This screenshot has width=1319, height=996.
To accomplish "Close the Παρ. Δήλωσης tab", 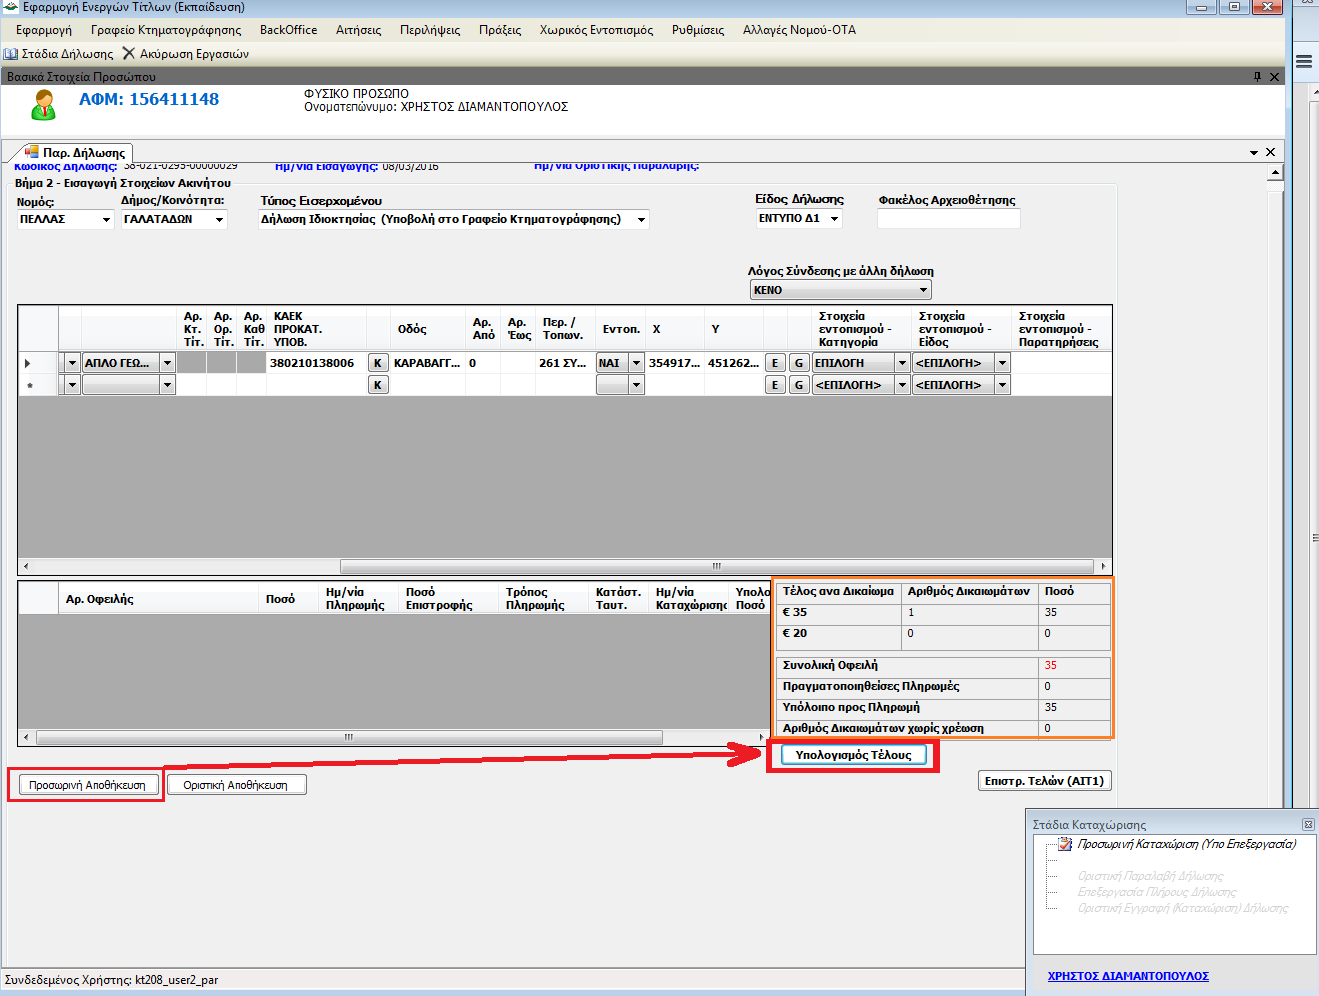I will pos(1270,152).
